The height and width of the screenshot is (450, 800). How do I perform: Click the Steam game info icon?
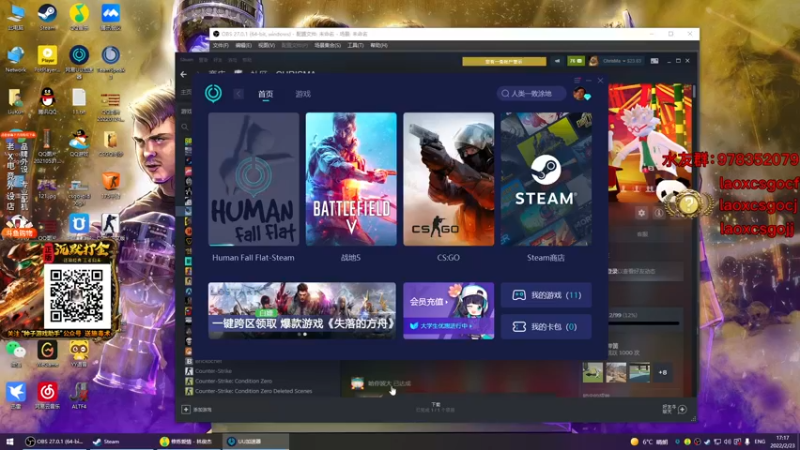(659, 213)
